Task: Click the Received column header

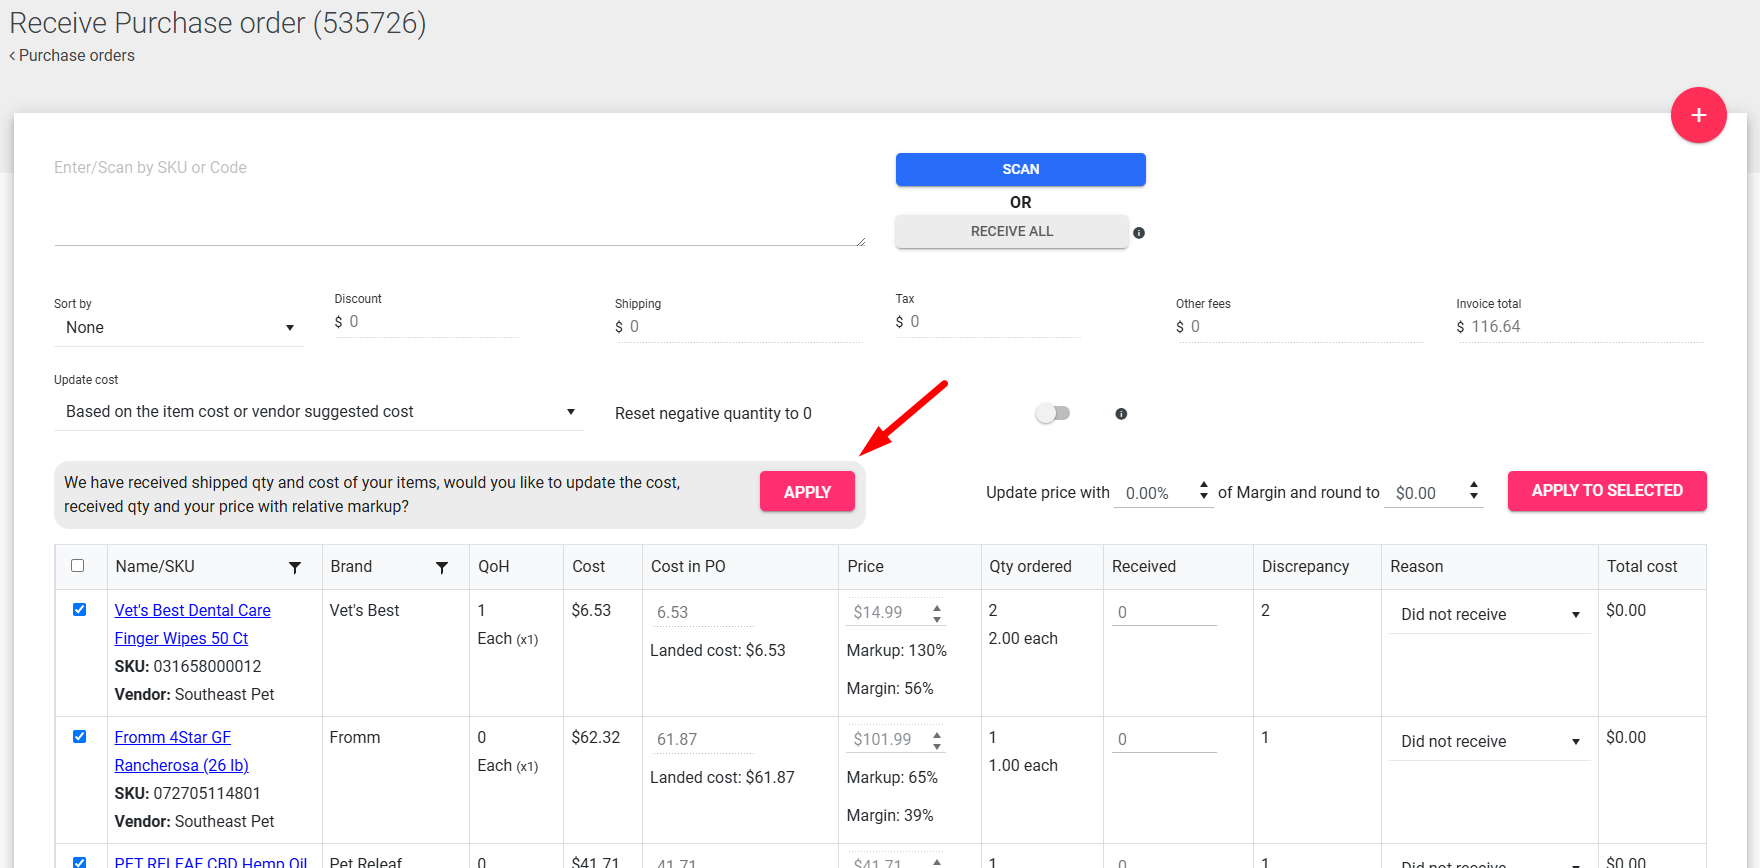Action: pyautogui.click(x=1144, y=567)
